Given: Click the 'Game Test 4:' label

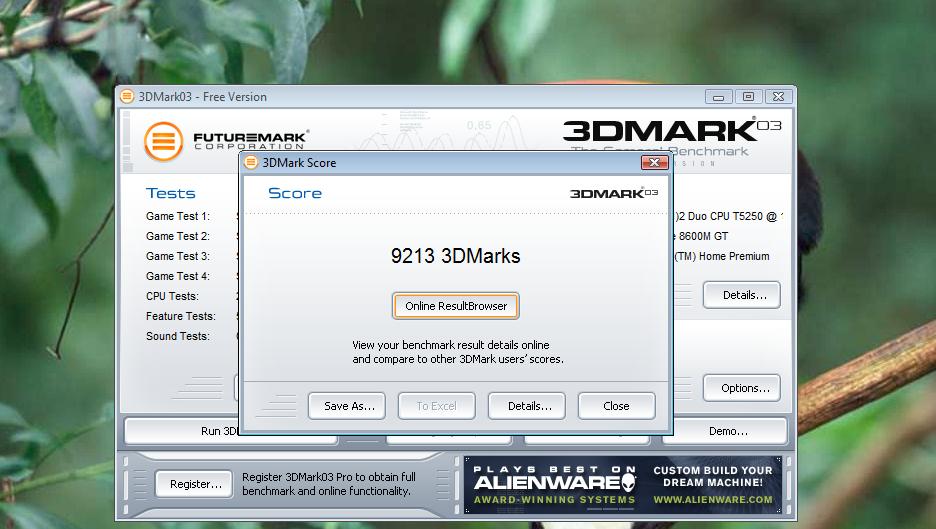Looking at the screenshot, I should click(178, 276).
